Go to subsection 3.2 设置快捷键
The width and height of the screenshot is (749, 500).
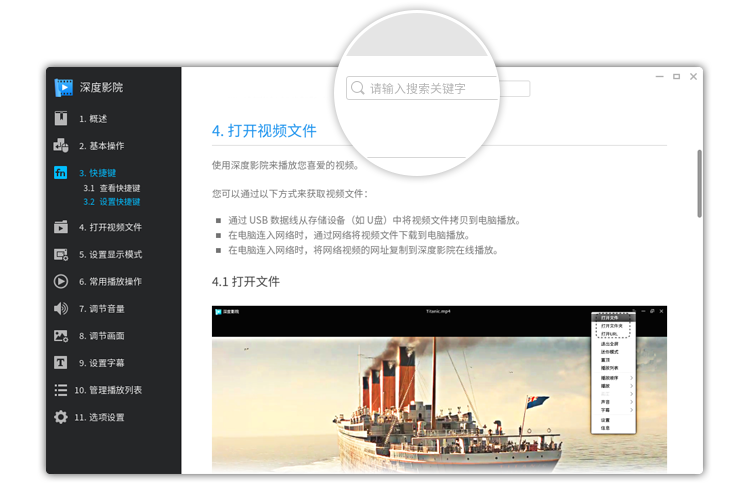point(112,202)
